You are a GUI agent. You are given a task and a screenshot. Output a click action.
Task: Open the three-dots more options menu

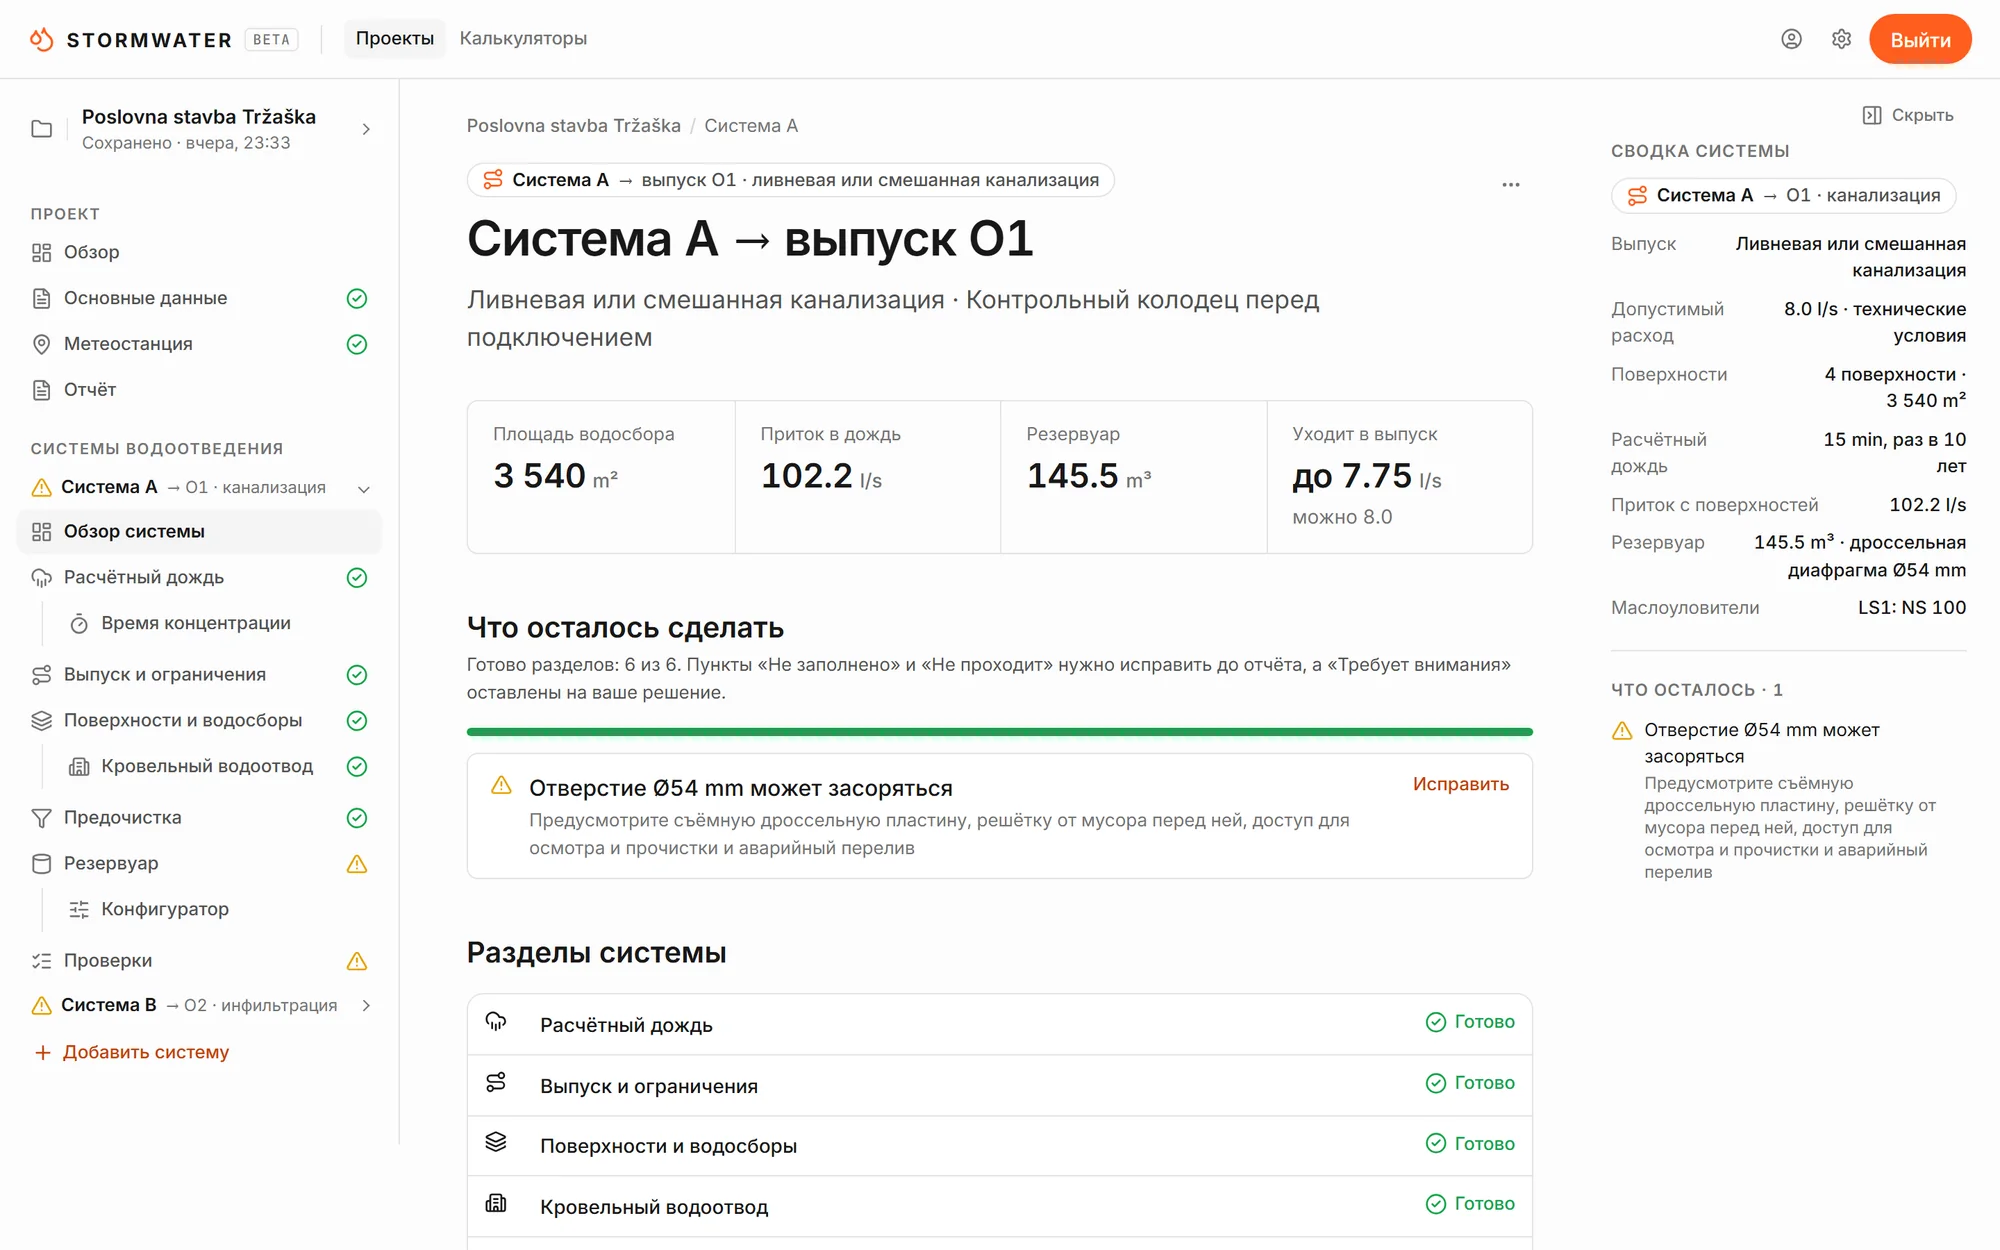[x=1511, y=185]
